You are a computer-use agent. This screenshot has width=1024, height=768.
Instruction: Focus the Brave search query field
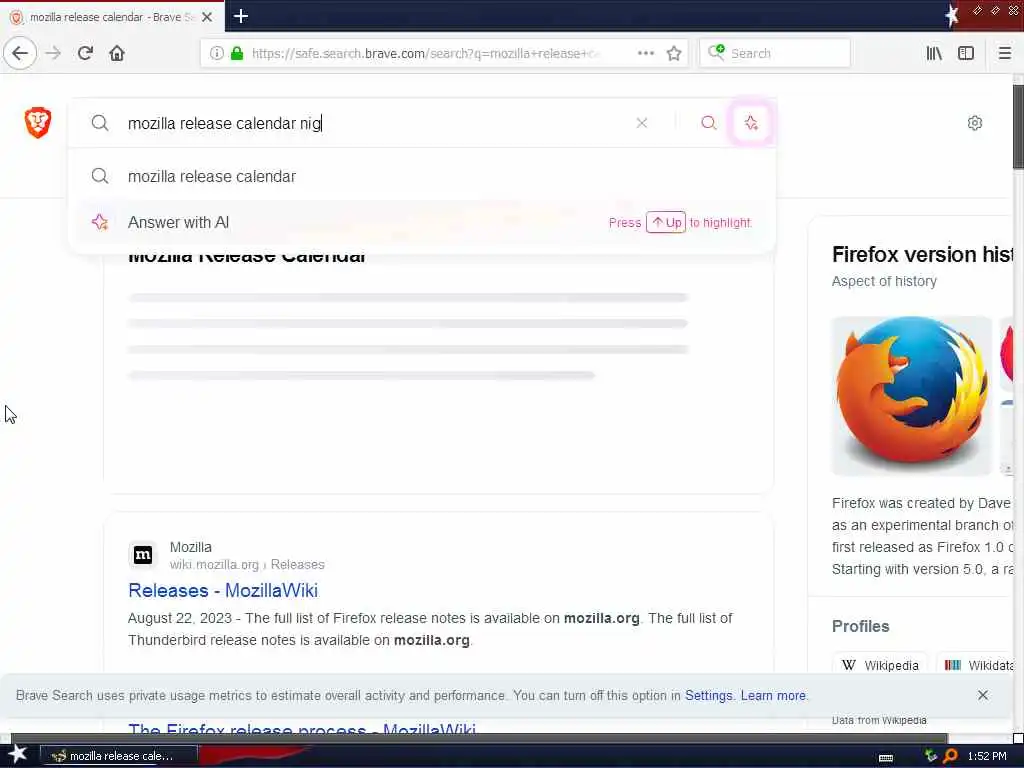click(x=372, y=123)
